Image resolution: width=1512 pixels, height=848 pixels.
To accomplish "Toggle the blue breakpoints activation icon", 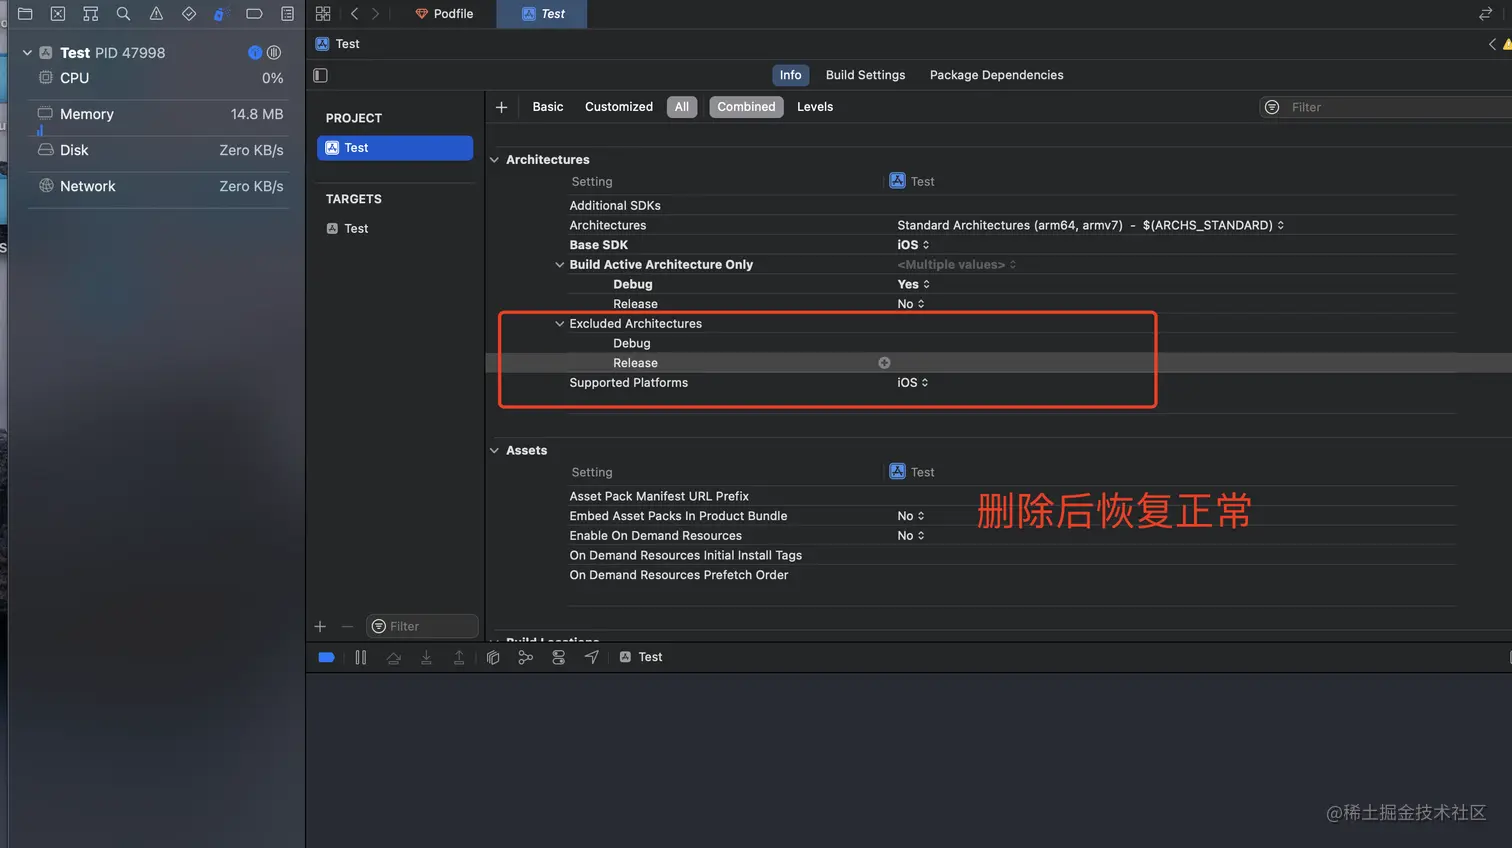I will point(326,657).
